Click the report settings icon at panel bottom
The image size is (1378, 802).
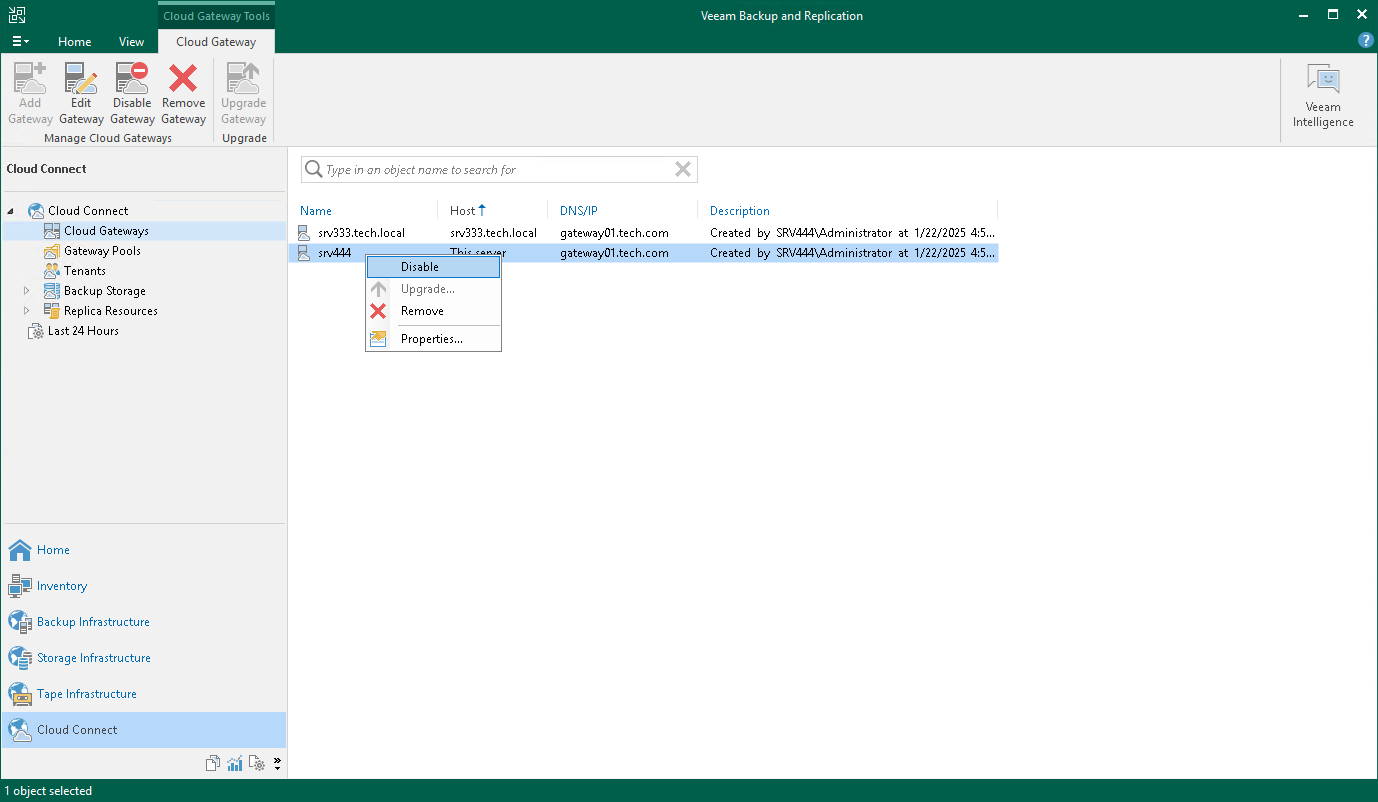(x=257, y=762)
